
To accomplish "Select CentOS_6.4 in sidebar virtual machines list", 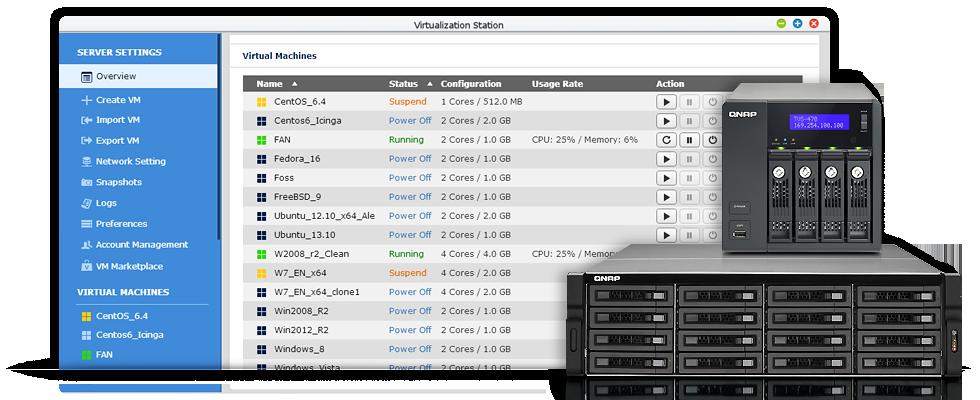I will click(122, 316).
